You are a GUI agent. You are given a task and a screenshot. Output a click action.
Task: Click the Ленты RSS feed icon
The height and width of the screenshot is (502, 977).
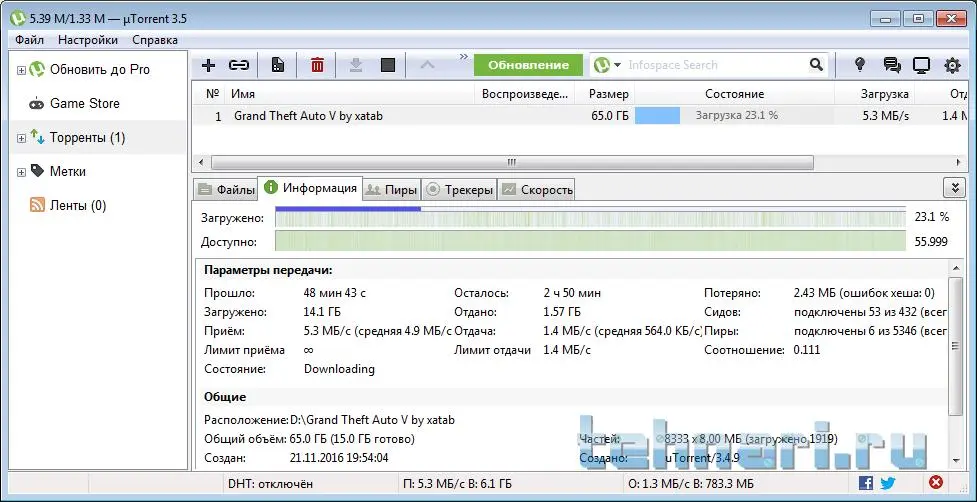click(37, 205)
